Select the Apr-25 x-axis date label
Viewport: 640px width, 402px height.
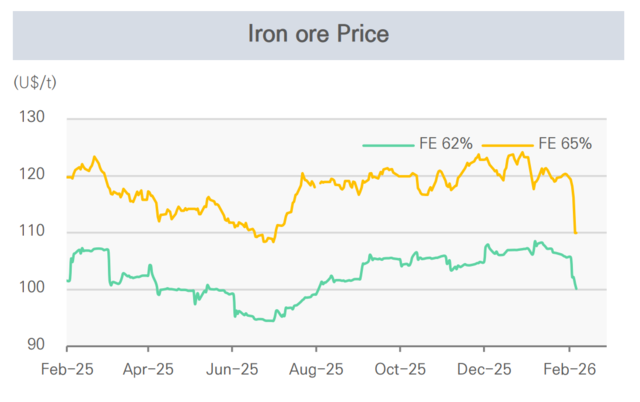149,368
